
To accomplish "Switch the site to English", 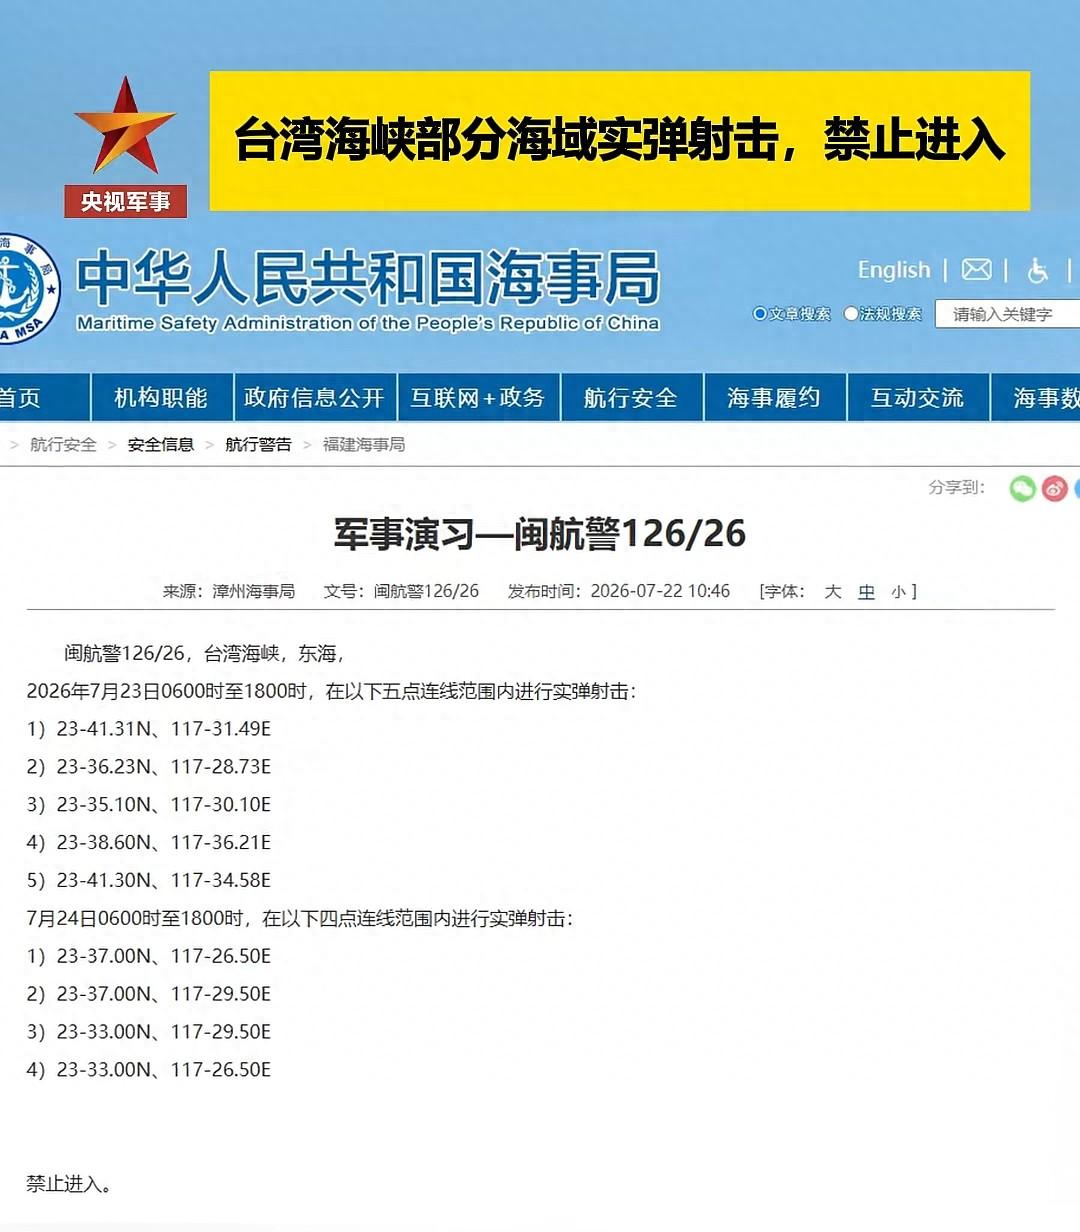I will click(894, 270).
